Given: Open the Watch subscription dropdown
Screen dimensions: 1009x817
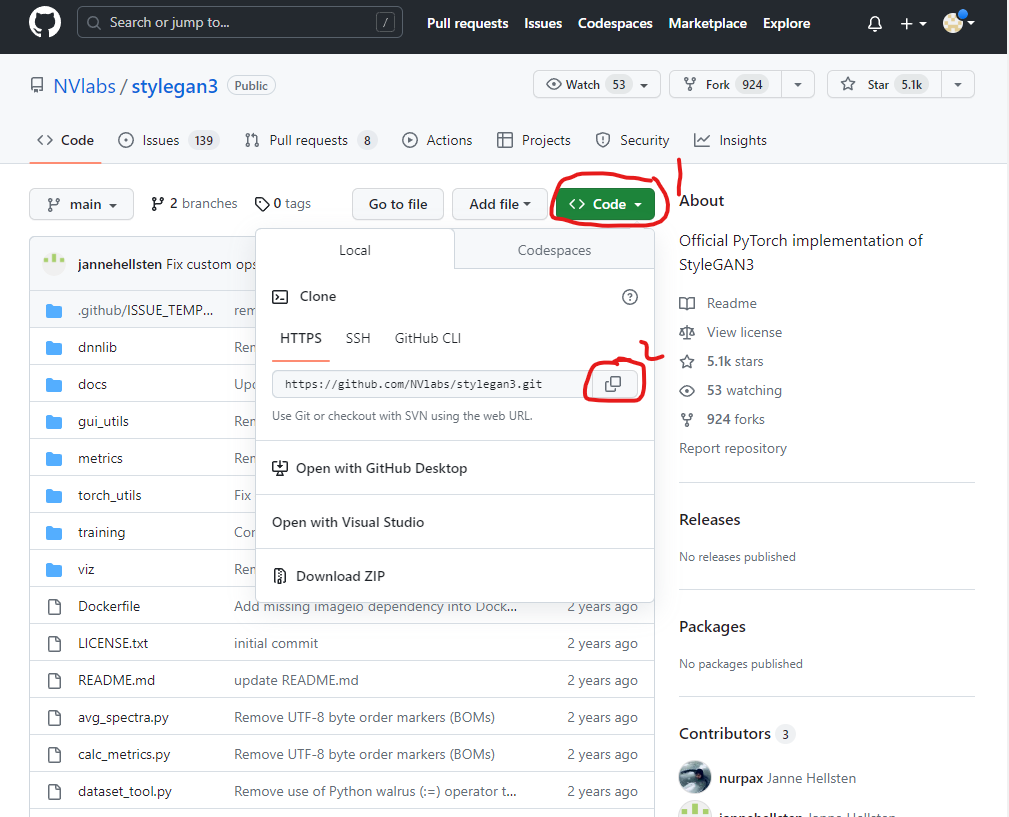Looking at the screenshot, I should (597, 84).
